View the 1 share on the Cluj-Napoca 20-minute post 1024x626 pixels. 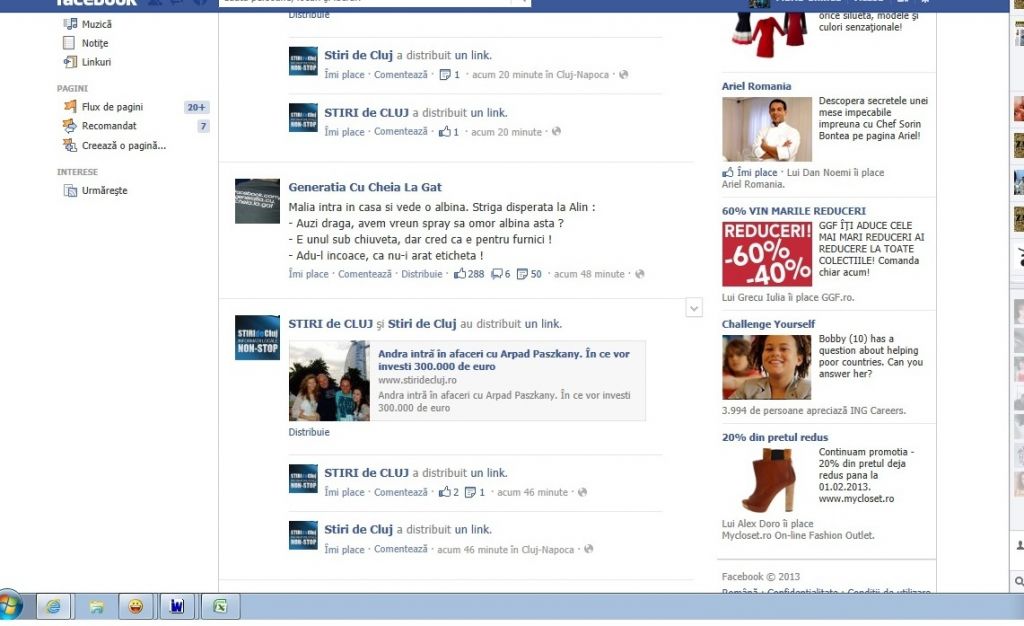point(449,75)
